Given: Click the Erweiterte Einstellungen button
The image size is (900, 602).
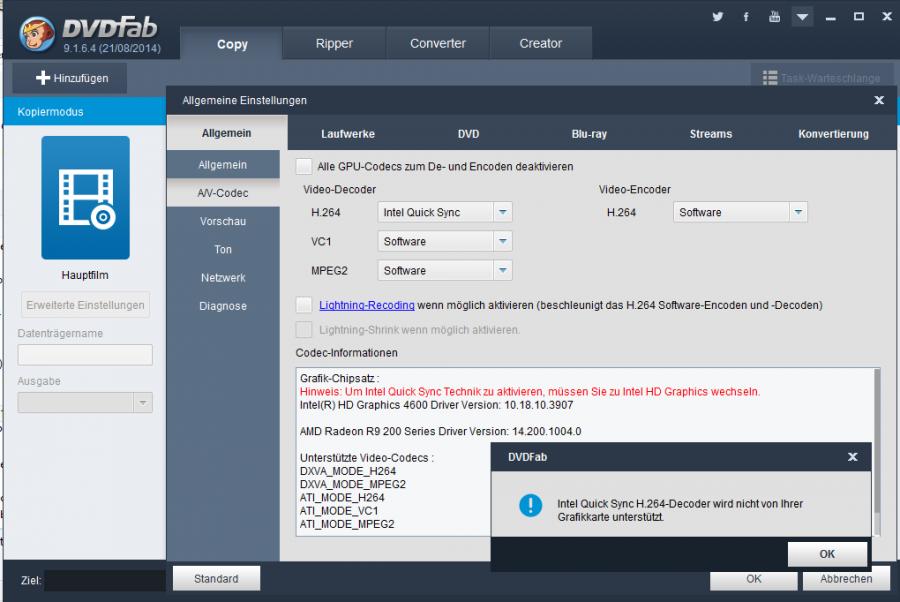Looking at the screenshot, I should pyautogui.click(x=86, y=305).
